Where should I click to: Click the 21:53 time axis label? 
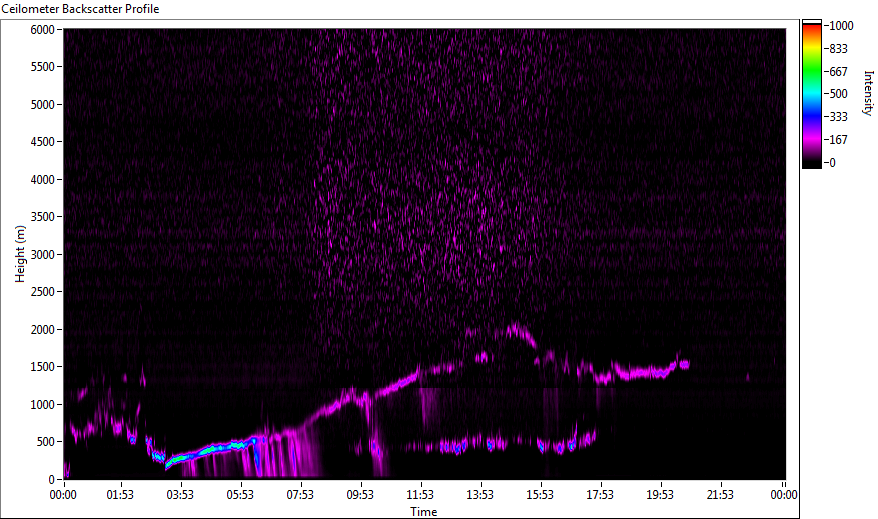coord(720,494)
